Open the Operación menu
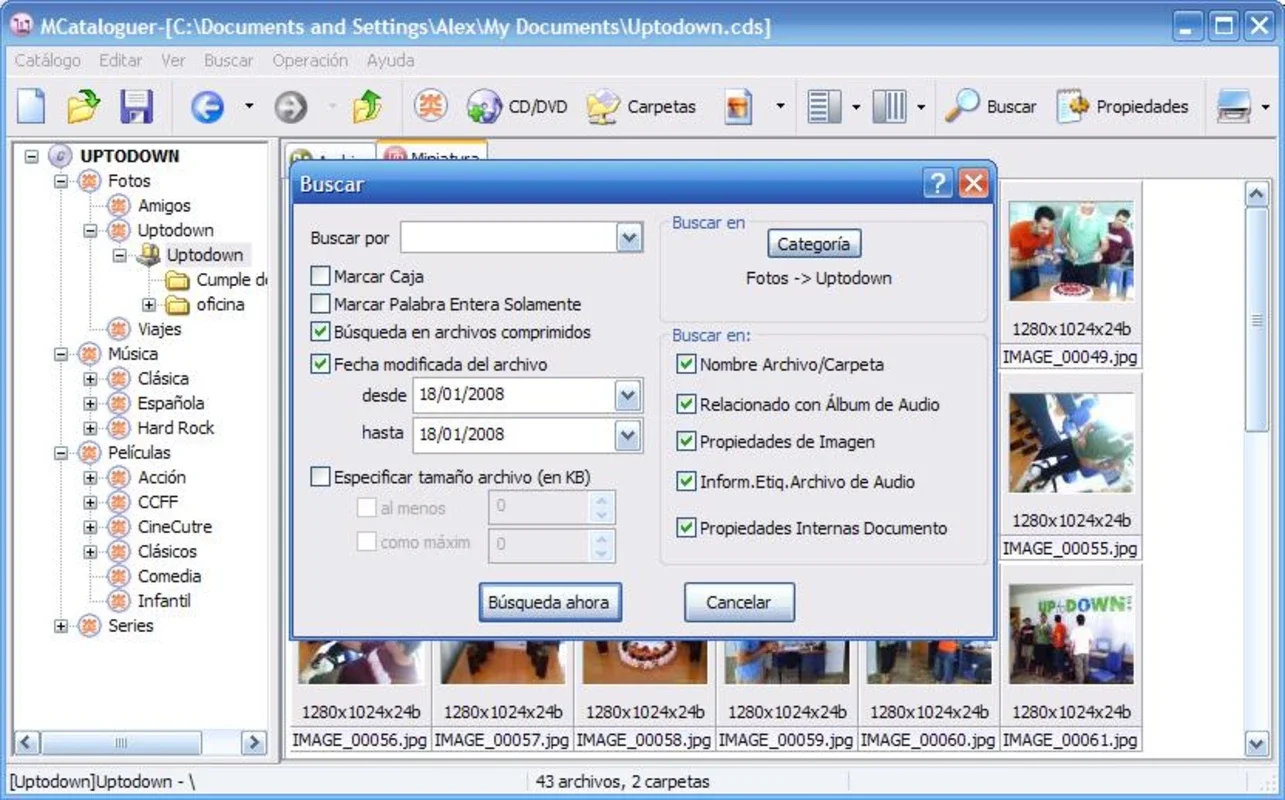 pyautogui.click(x=310, y=60)
